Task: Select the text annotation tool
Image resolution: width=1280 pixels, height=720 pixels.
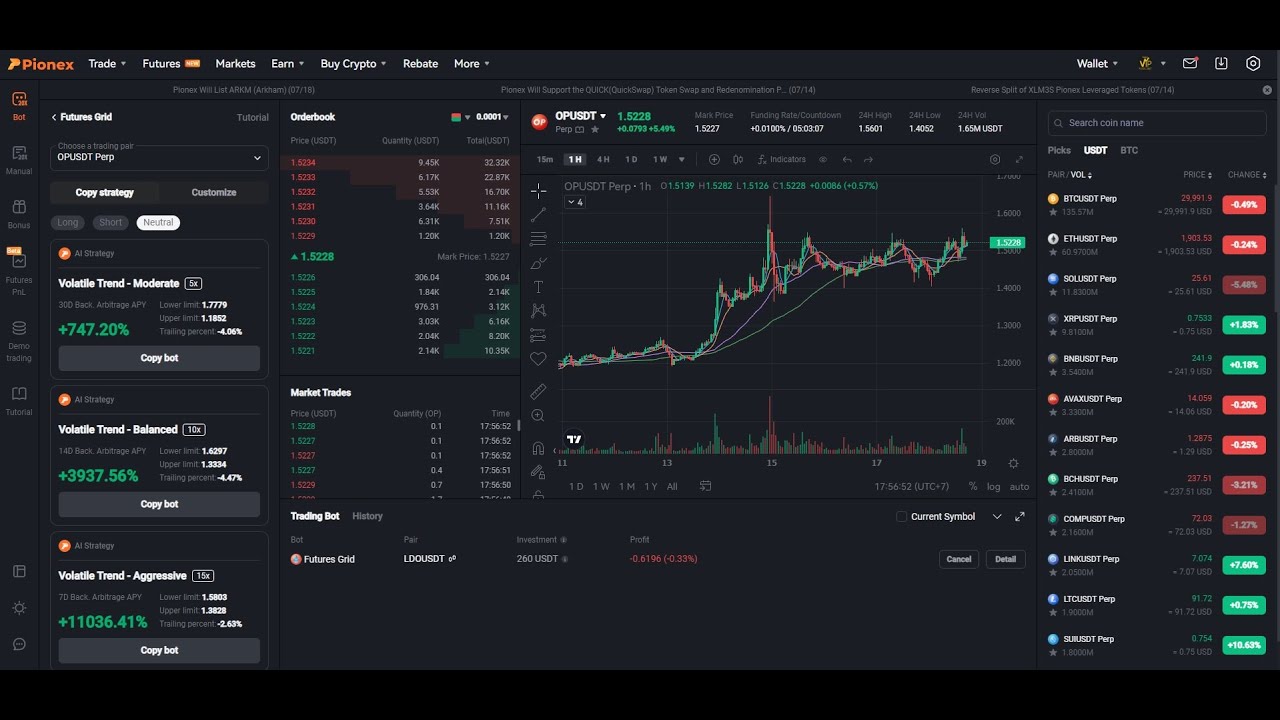Action: pos(538,287)
